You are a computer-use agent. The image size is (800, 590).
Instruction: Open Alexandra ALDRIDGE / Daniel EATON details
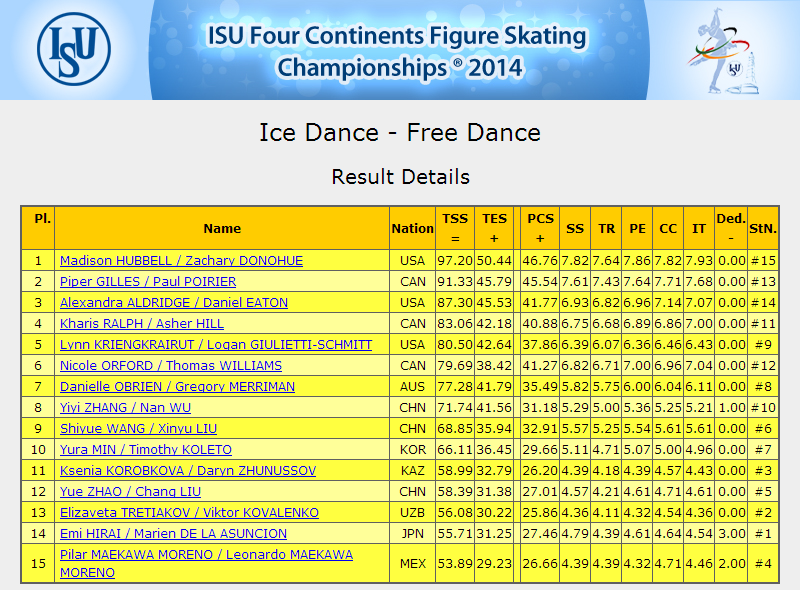point(174,302)
